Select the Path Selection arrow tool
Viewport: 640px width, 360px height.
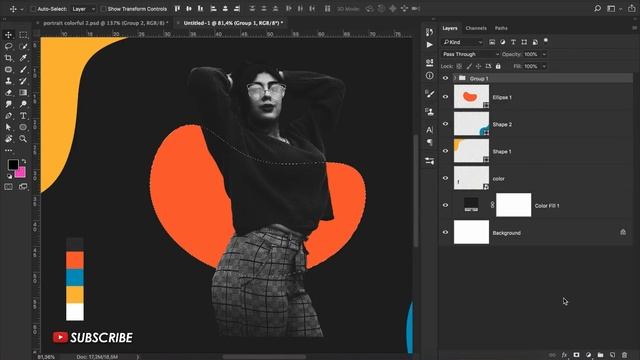(9, 127)
